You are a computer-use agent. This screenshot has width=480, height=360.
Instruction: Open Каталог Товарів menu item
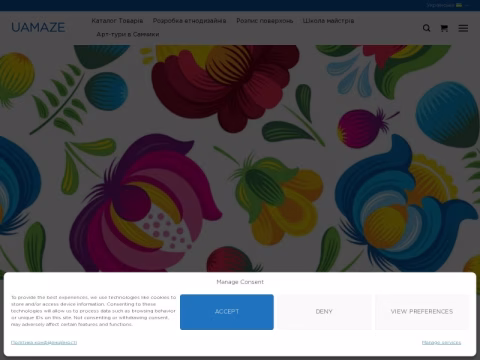[117, 21]
